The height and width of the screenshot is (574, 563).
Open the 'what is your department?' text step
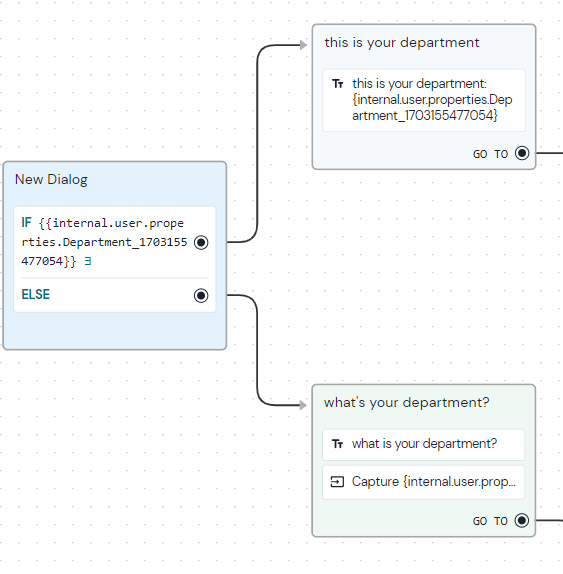tap(424, 444)
